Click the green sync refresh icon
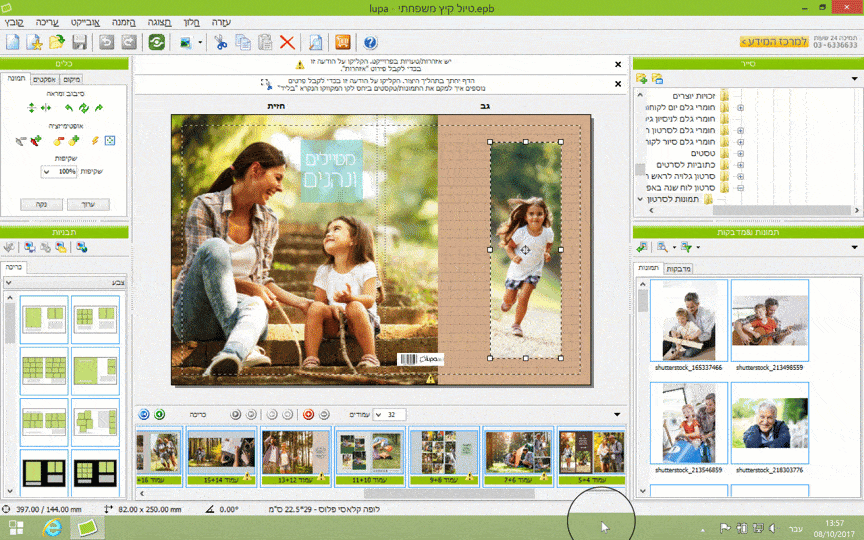 click(x=157, y=42)
